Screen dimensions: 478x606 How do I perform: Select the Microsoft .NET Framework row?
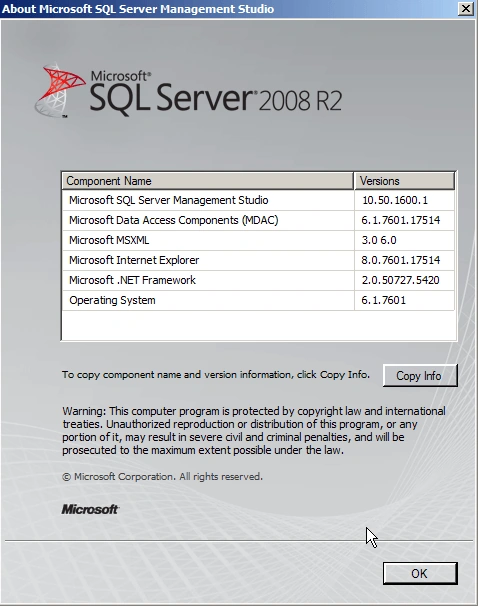pos(258,280)
